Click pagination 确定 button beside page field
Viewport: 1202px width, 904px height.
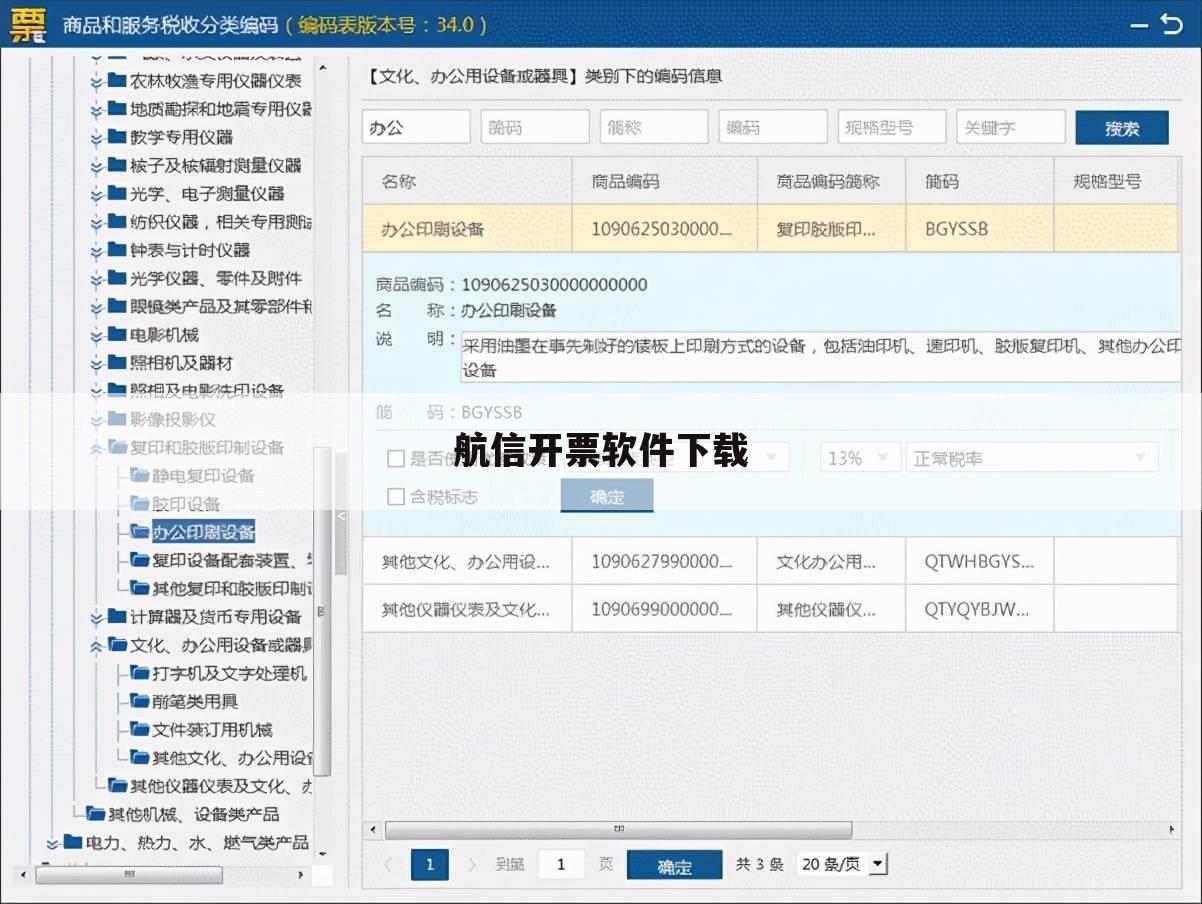click(675, 866)
